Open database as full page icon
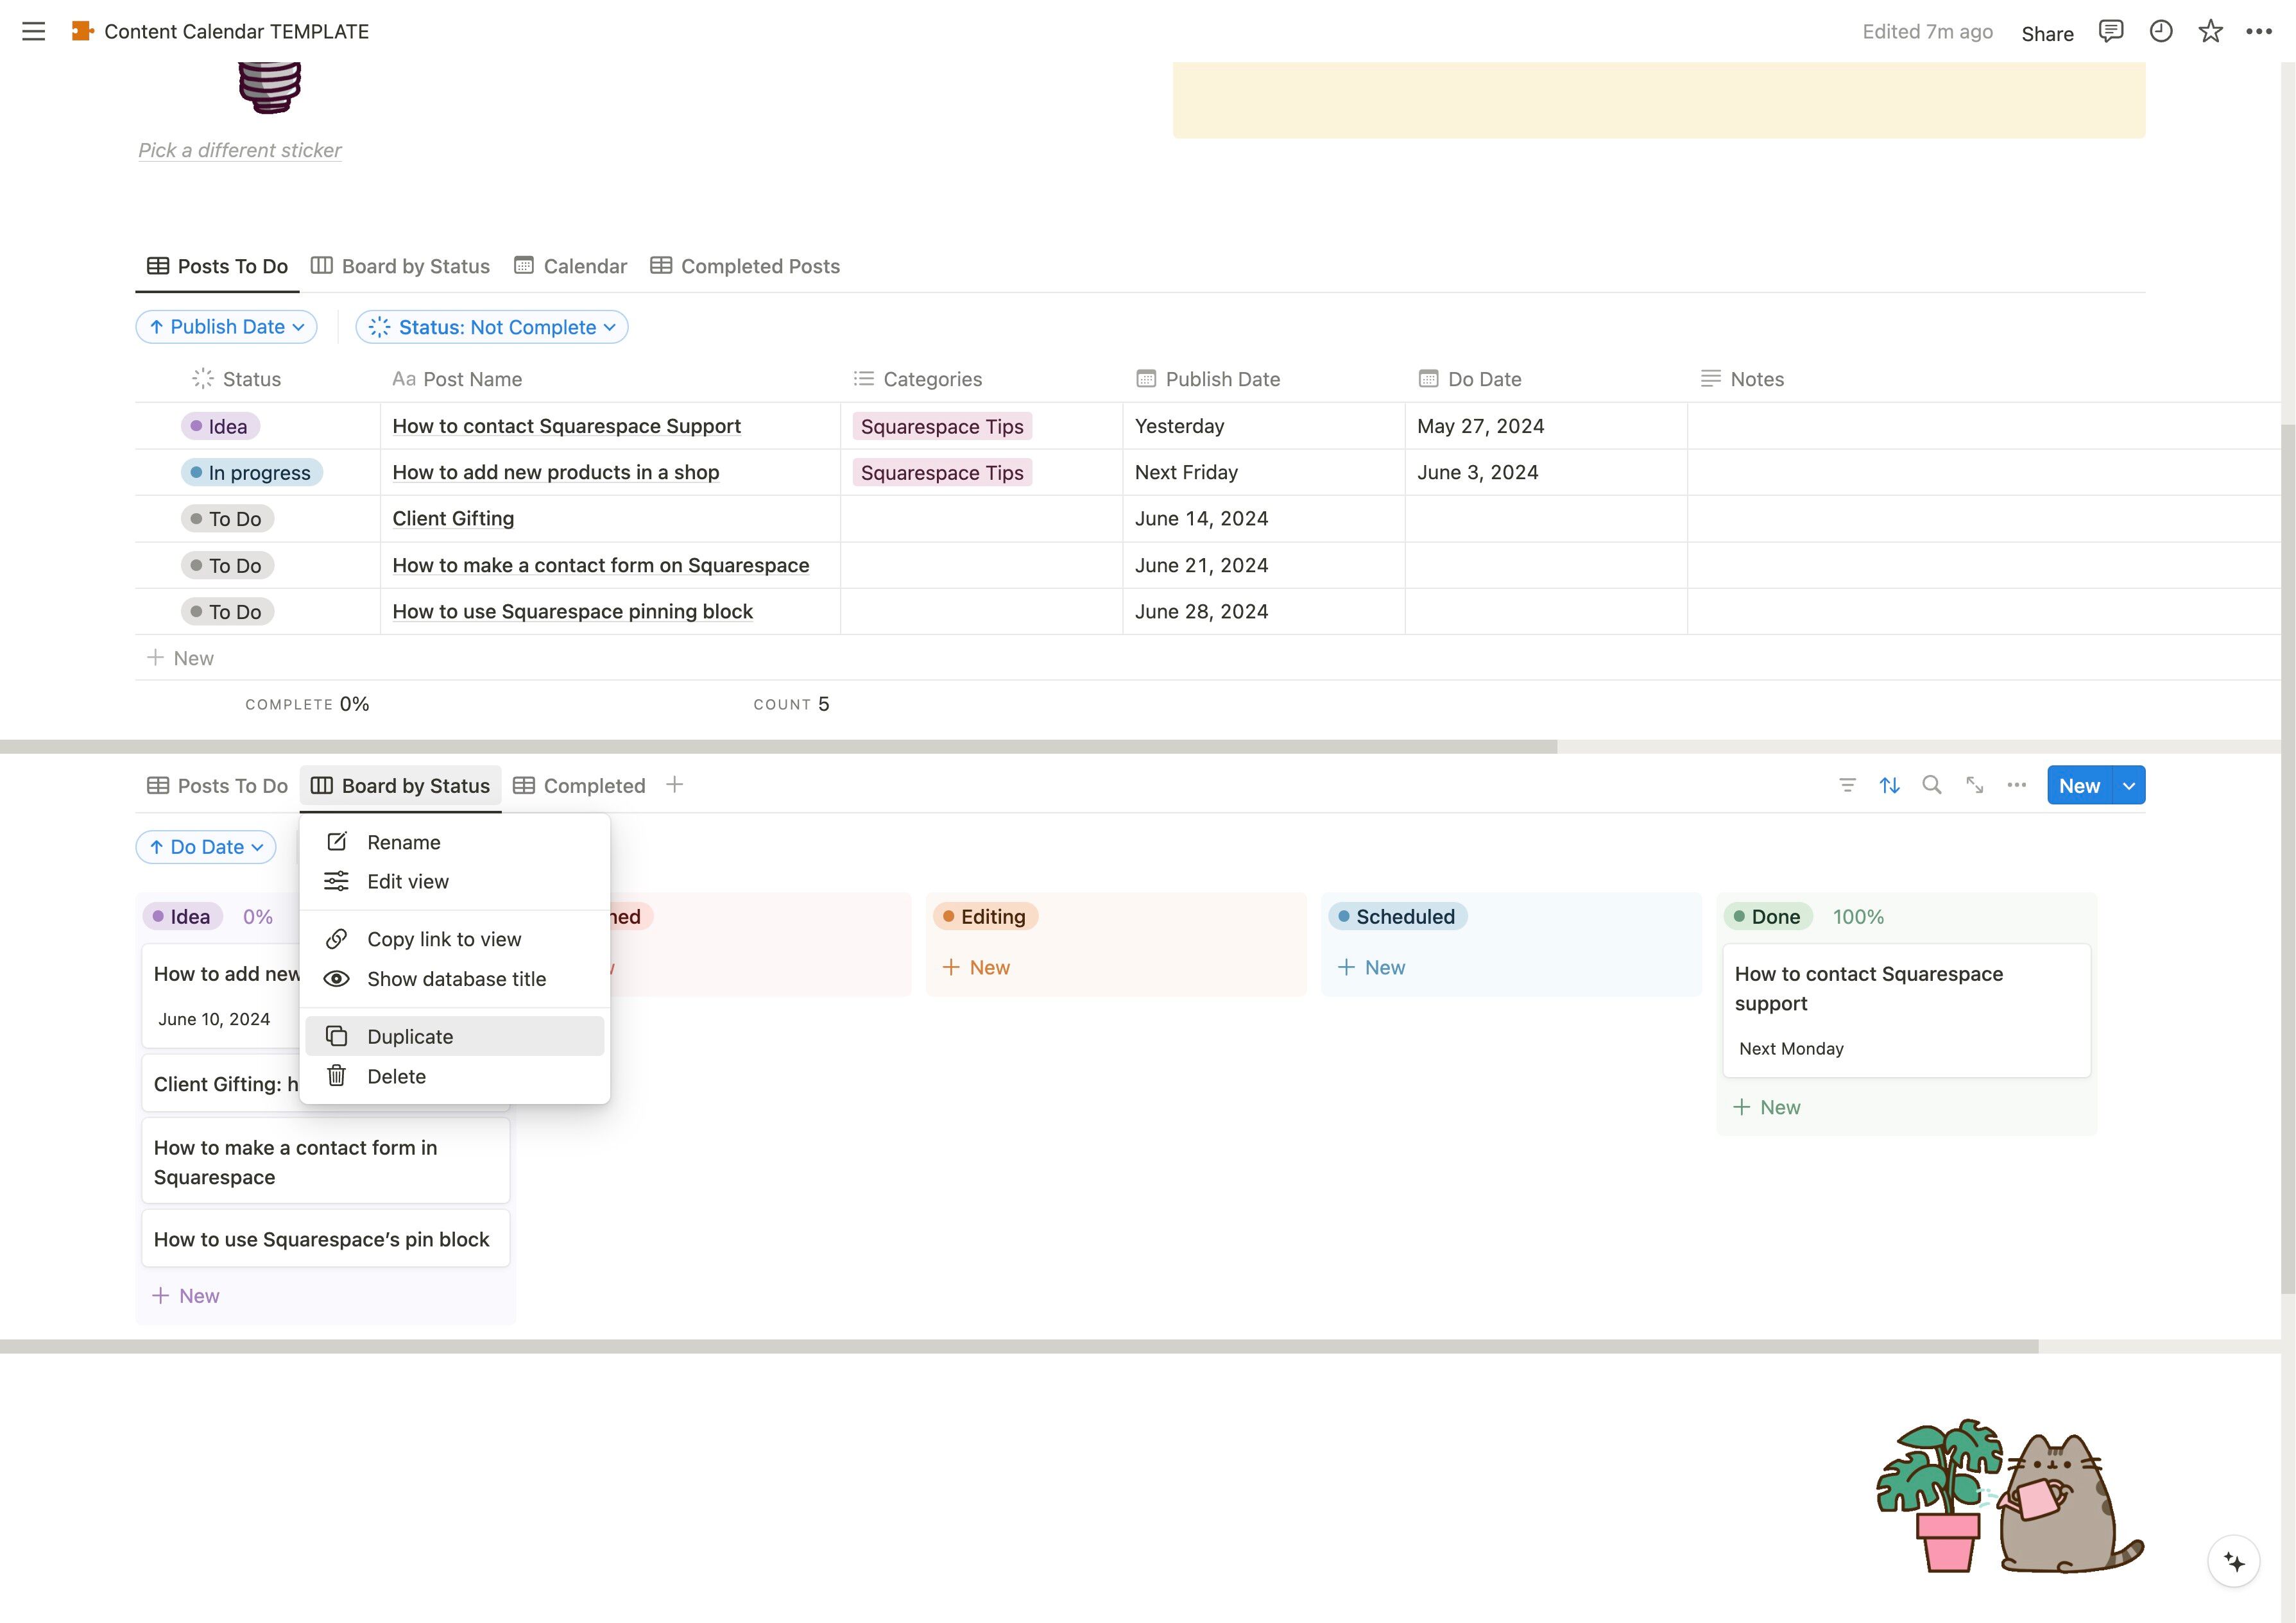This screenshot has width=2296, height=1623. point(1974,785)
